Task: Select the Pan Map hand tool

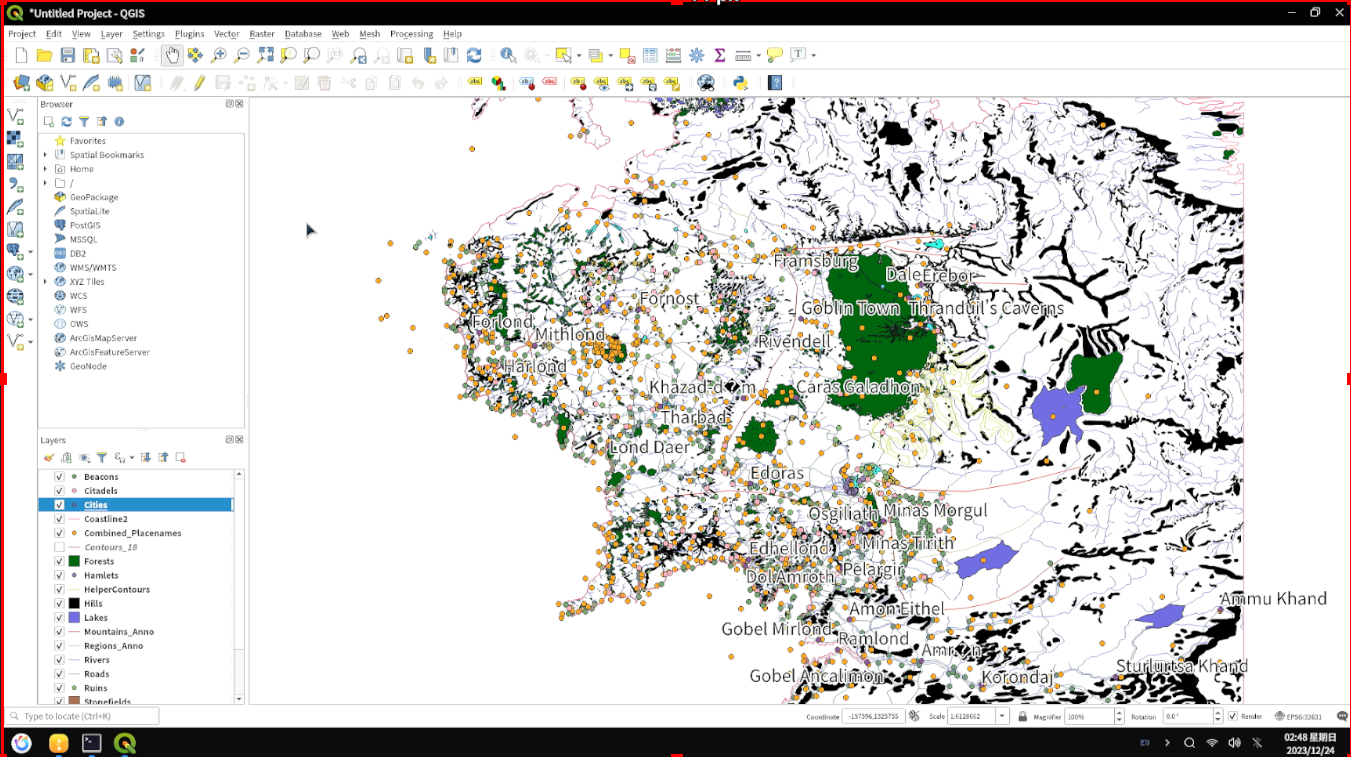Action: pyautogui.click(x=172, y=55)
